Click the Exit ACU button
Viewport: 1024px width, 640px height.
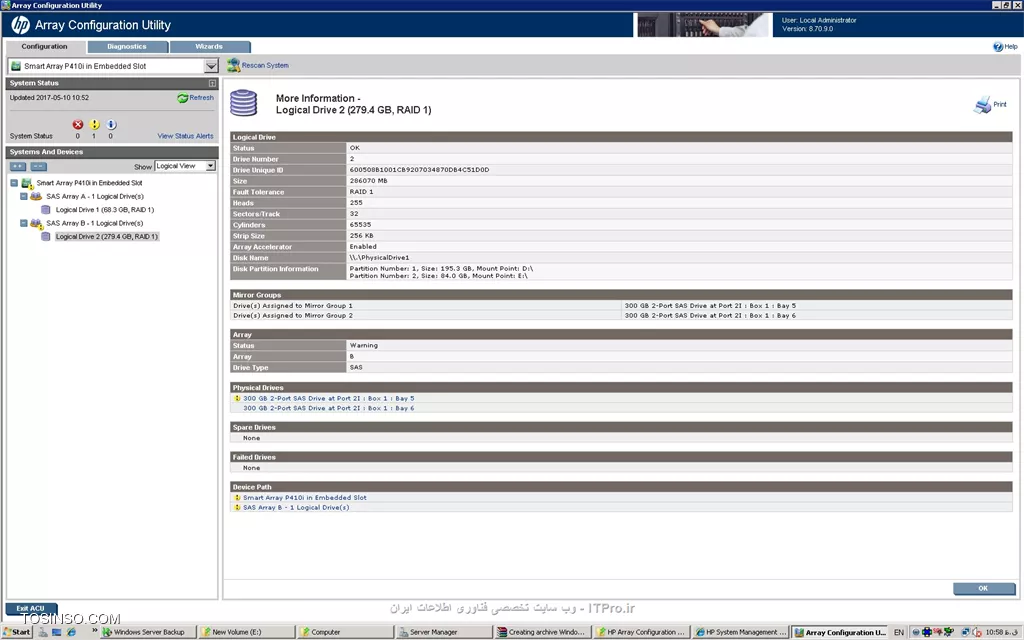coord(31,608)
